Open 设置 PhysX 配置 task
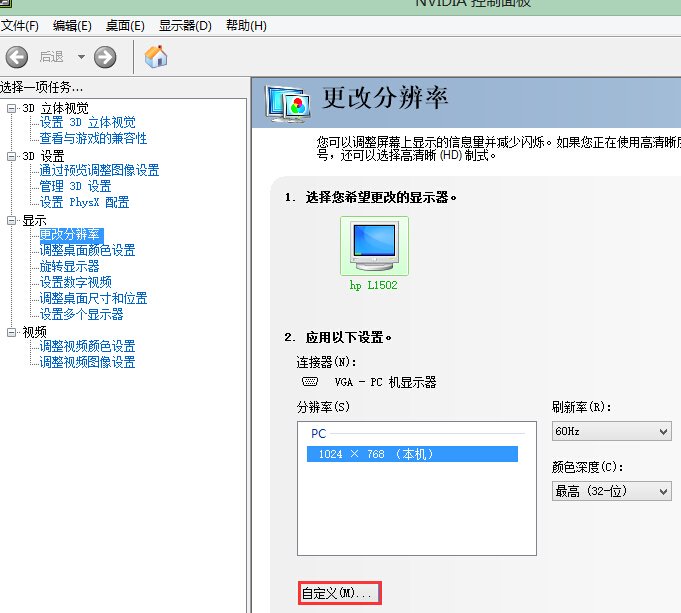The height and width of the screenshot is (613, 681). 84,202
